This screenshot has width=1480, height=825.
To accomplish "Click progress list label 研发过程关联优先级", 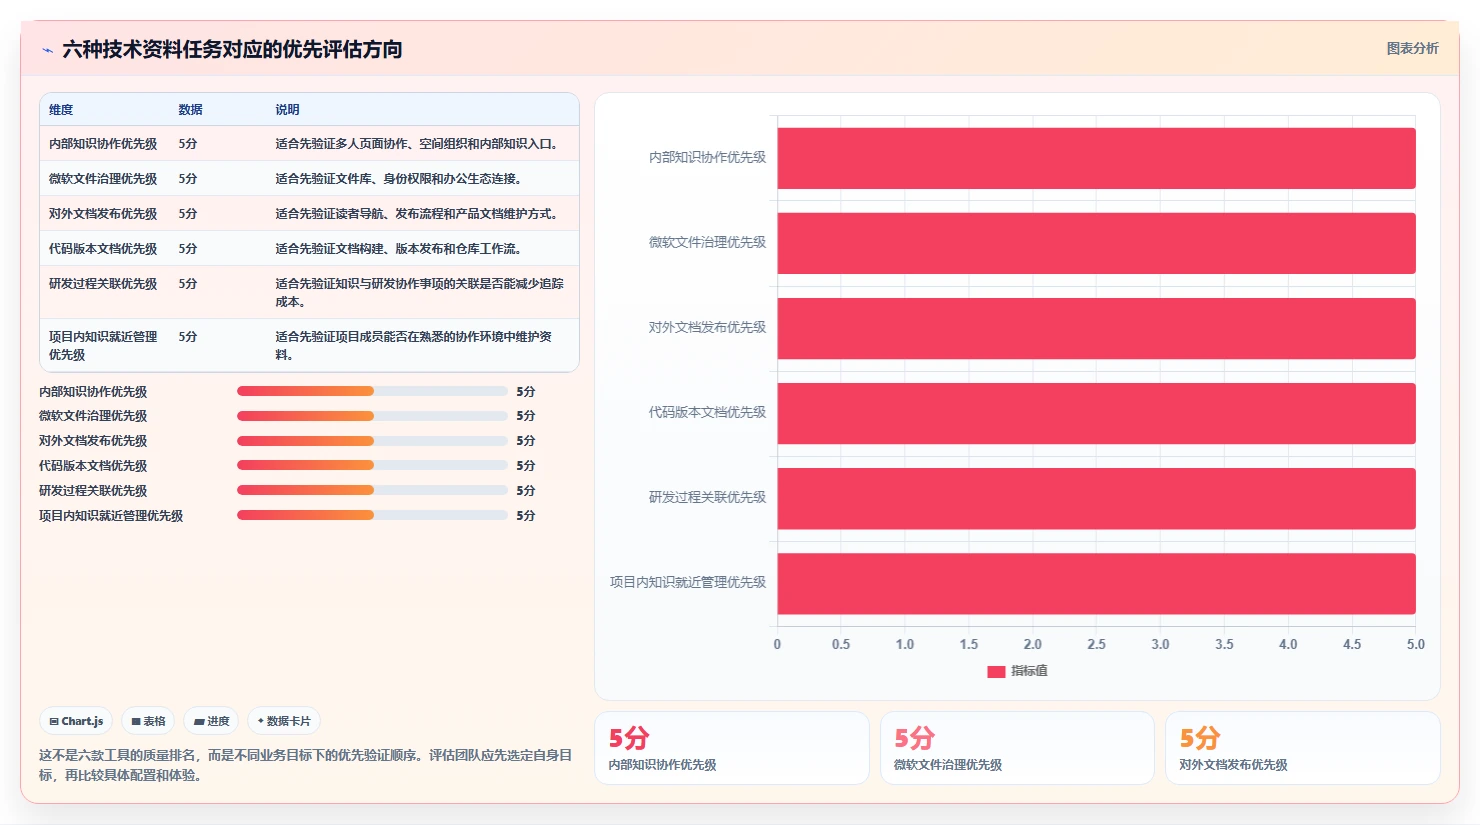I will tap(93, 491).
